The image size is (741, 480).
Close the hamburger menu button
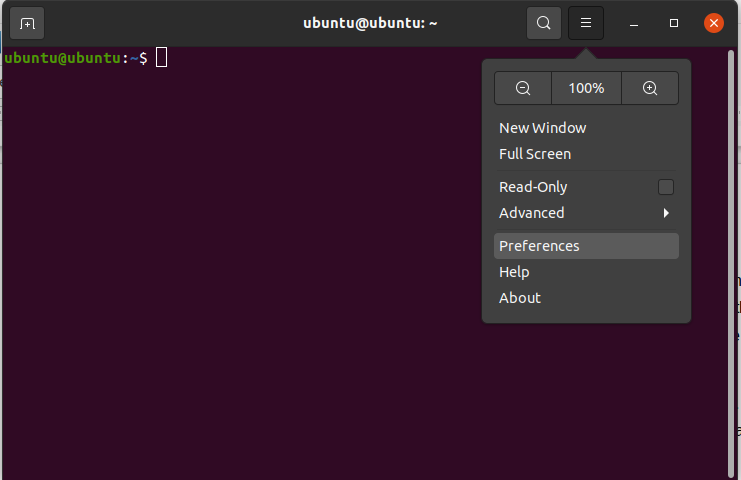click(x=586, y=23)
